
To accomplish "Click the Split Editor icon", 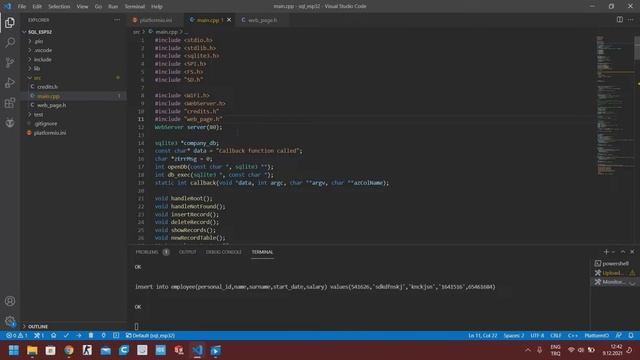I will pyautogui.click(x=620, y=20).
